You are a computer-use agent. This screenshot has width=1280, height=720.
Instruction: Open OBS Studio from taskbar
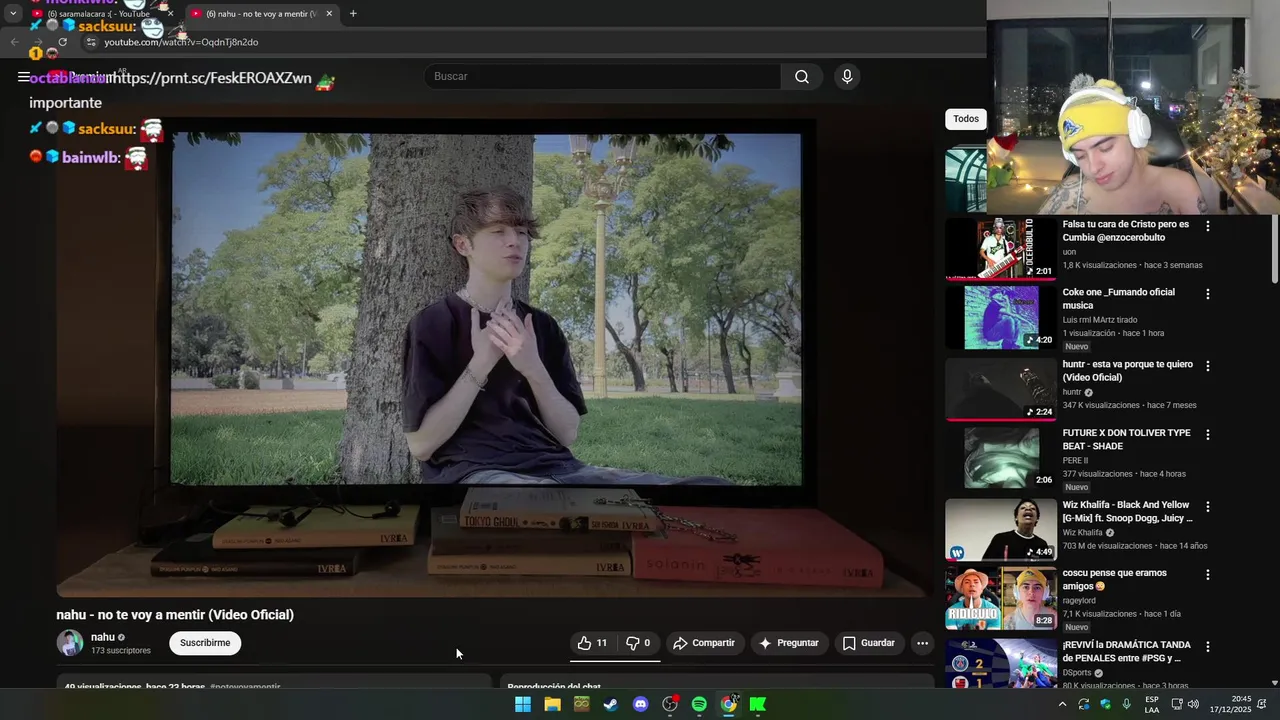point(670,704)
